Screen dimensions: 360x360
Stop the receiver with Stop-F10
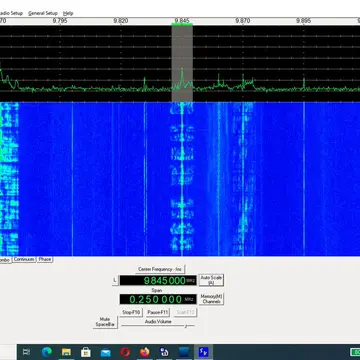click(x=131, y=312)
